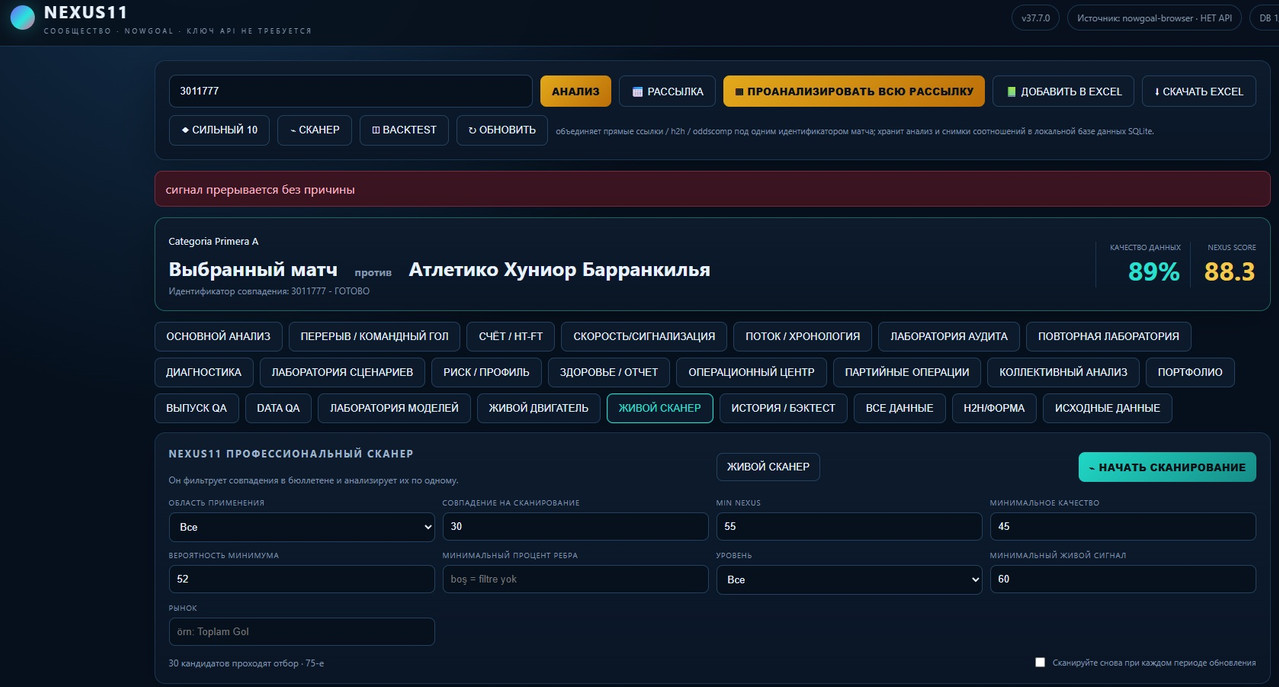Open the ОПЕРАЦИОННЫЙ ЦЕНТР tab
The image size is (1279, 687).
tap(751, 372)
